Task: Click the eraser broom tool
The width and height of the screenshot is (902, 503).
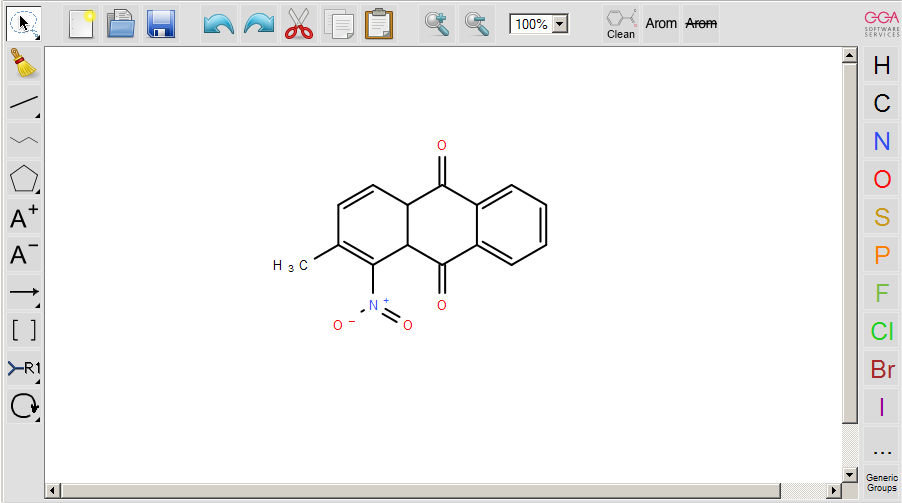Action: (24, 64)
